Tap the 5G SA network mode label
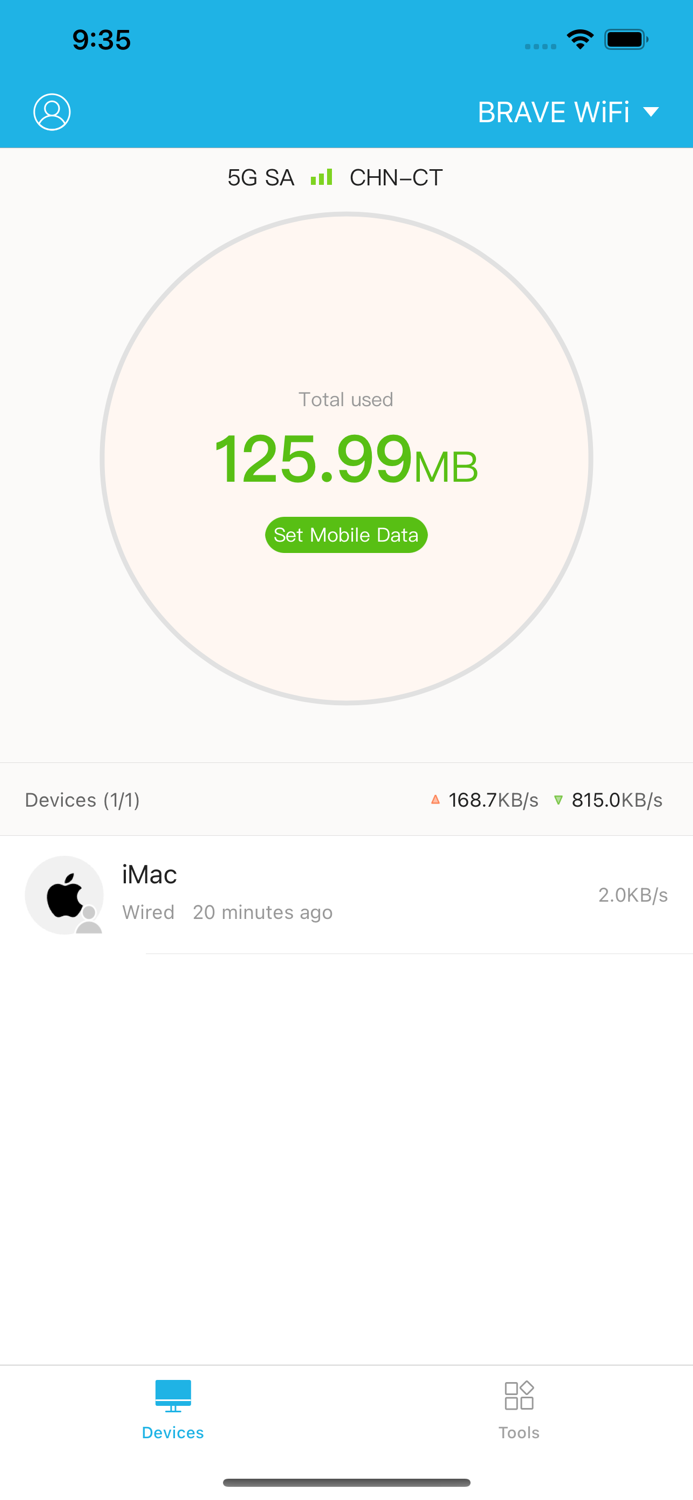This screenshot has height=1500, width=693. click(260, 177)
